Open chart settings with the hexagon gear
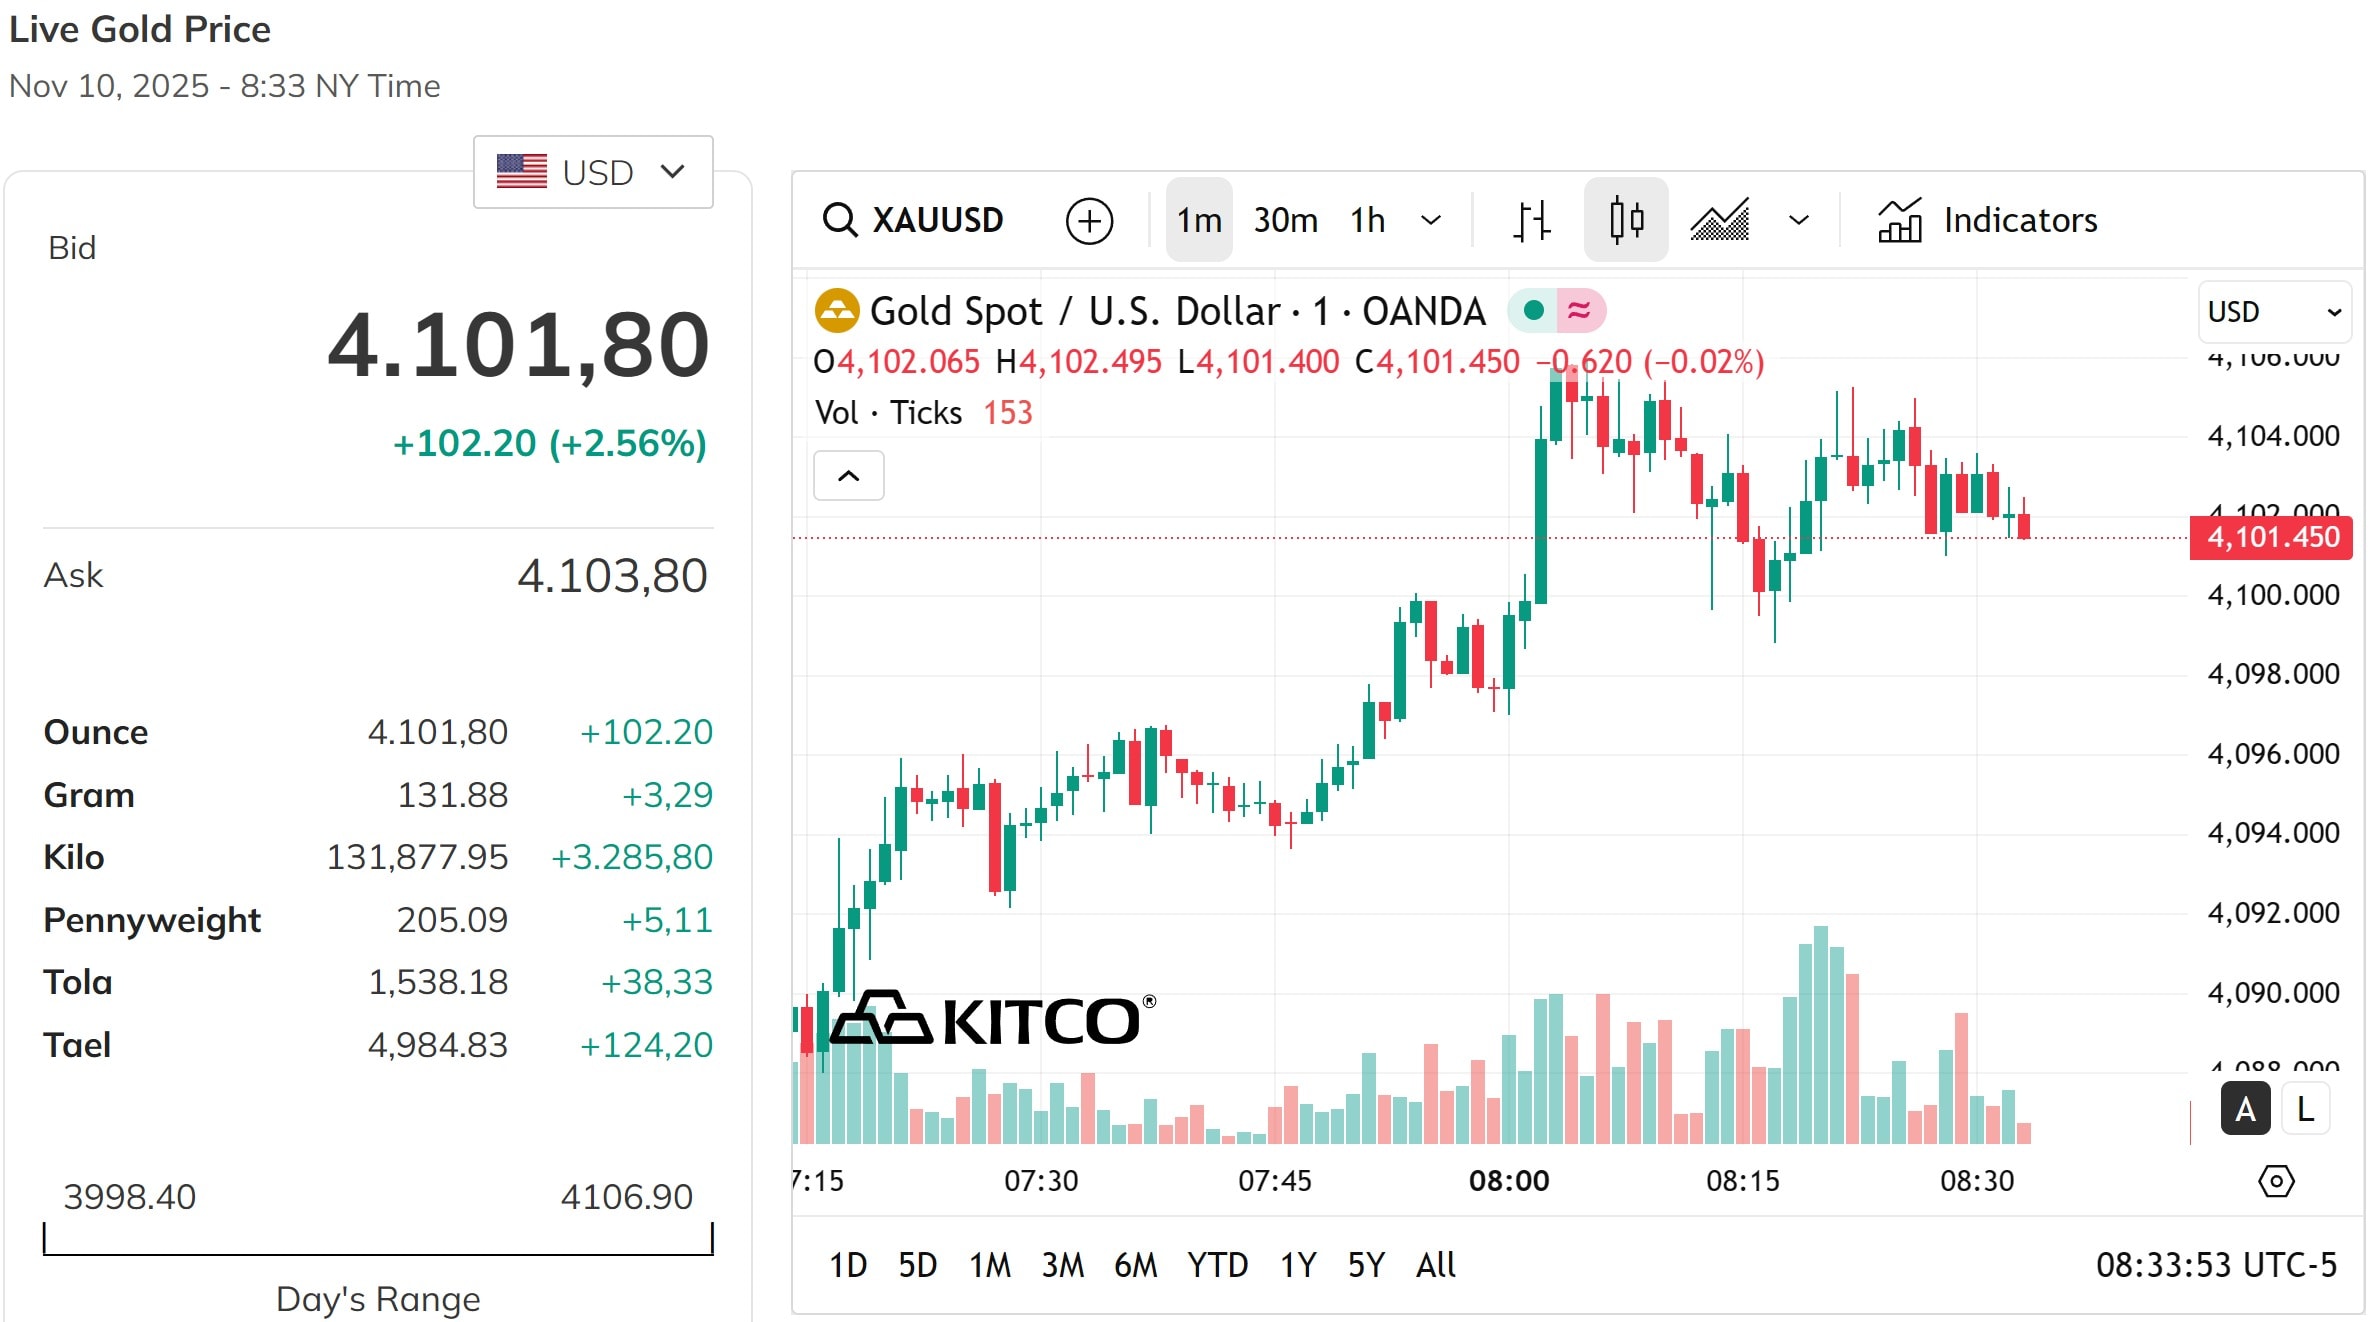 2277,1181
